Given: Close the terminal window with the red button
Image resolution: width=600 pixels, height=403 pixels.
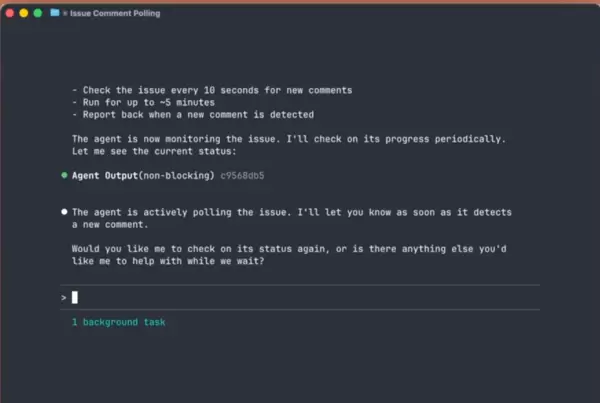Looking at the screenshot, I should [x=10, y=13].
